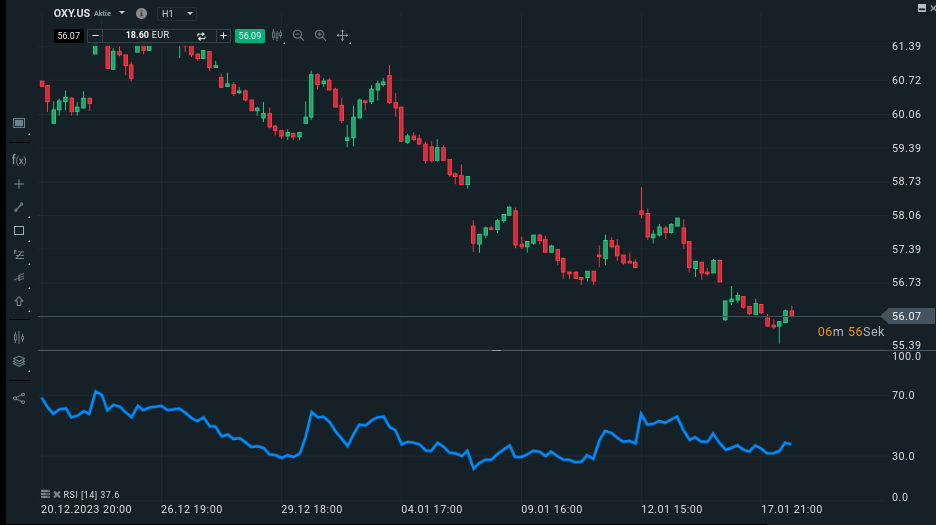This screenshot has height=525, width=936.
Task: Click the 58.06 price axis label
Action: [906, 215]
